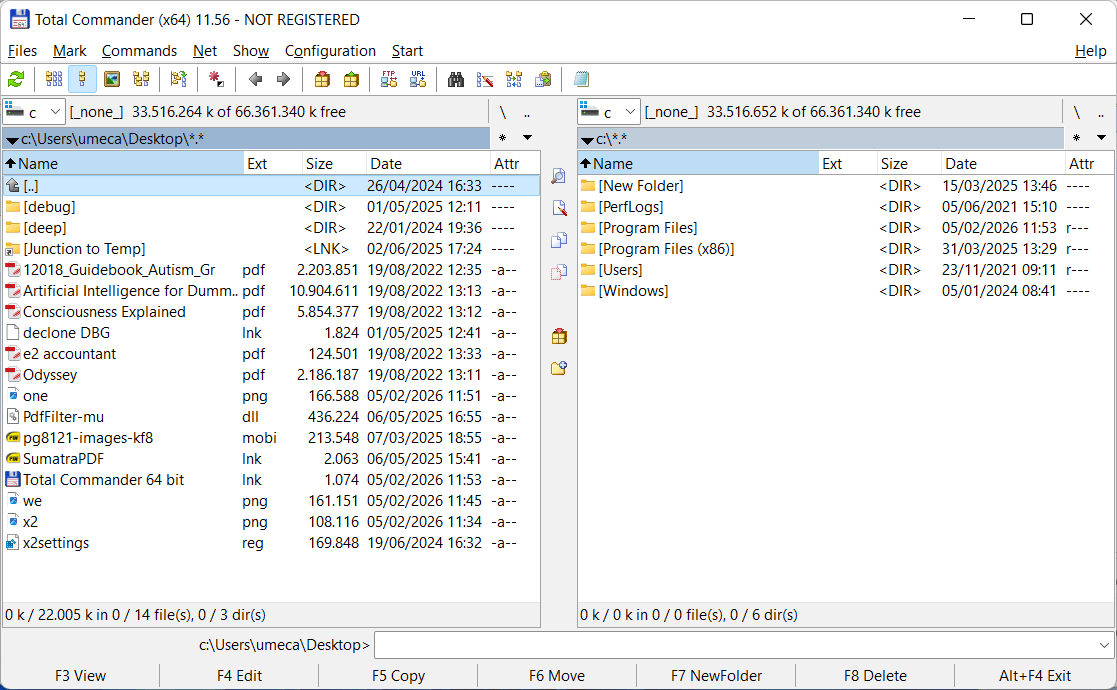
Task: Toggle brief file list view
Action: click(52, 80)
